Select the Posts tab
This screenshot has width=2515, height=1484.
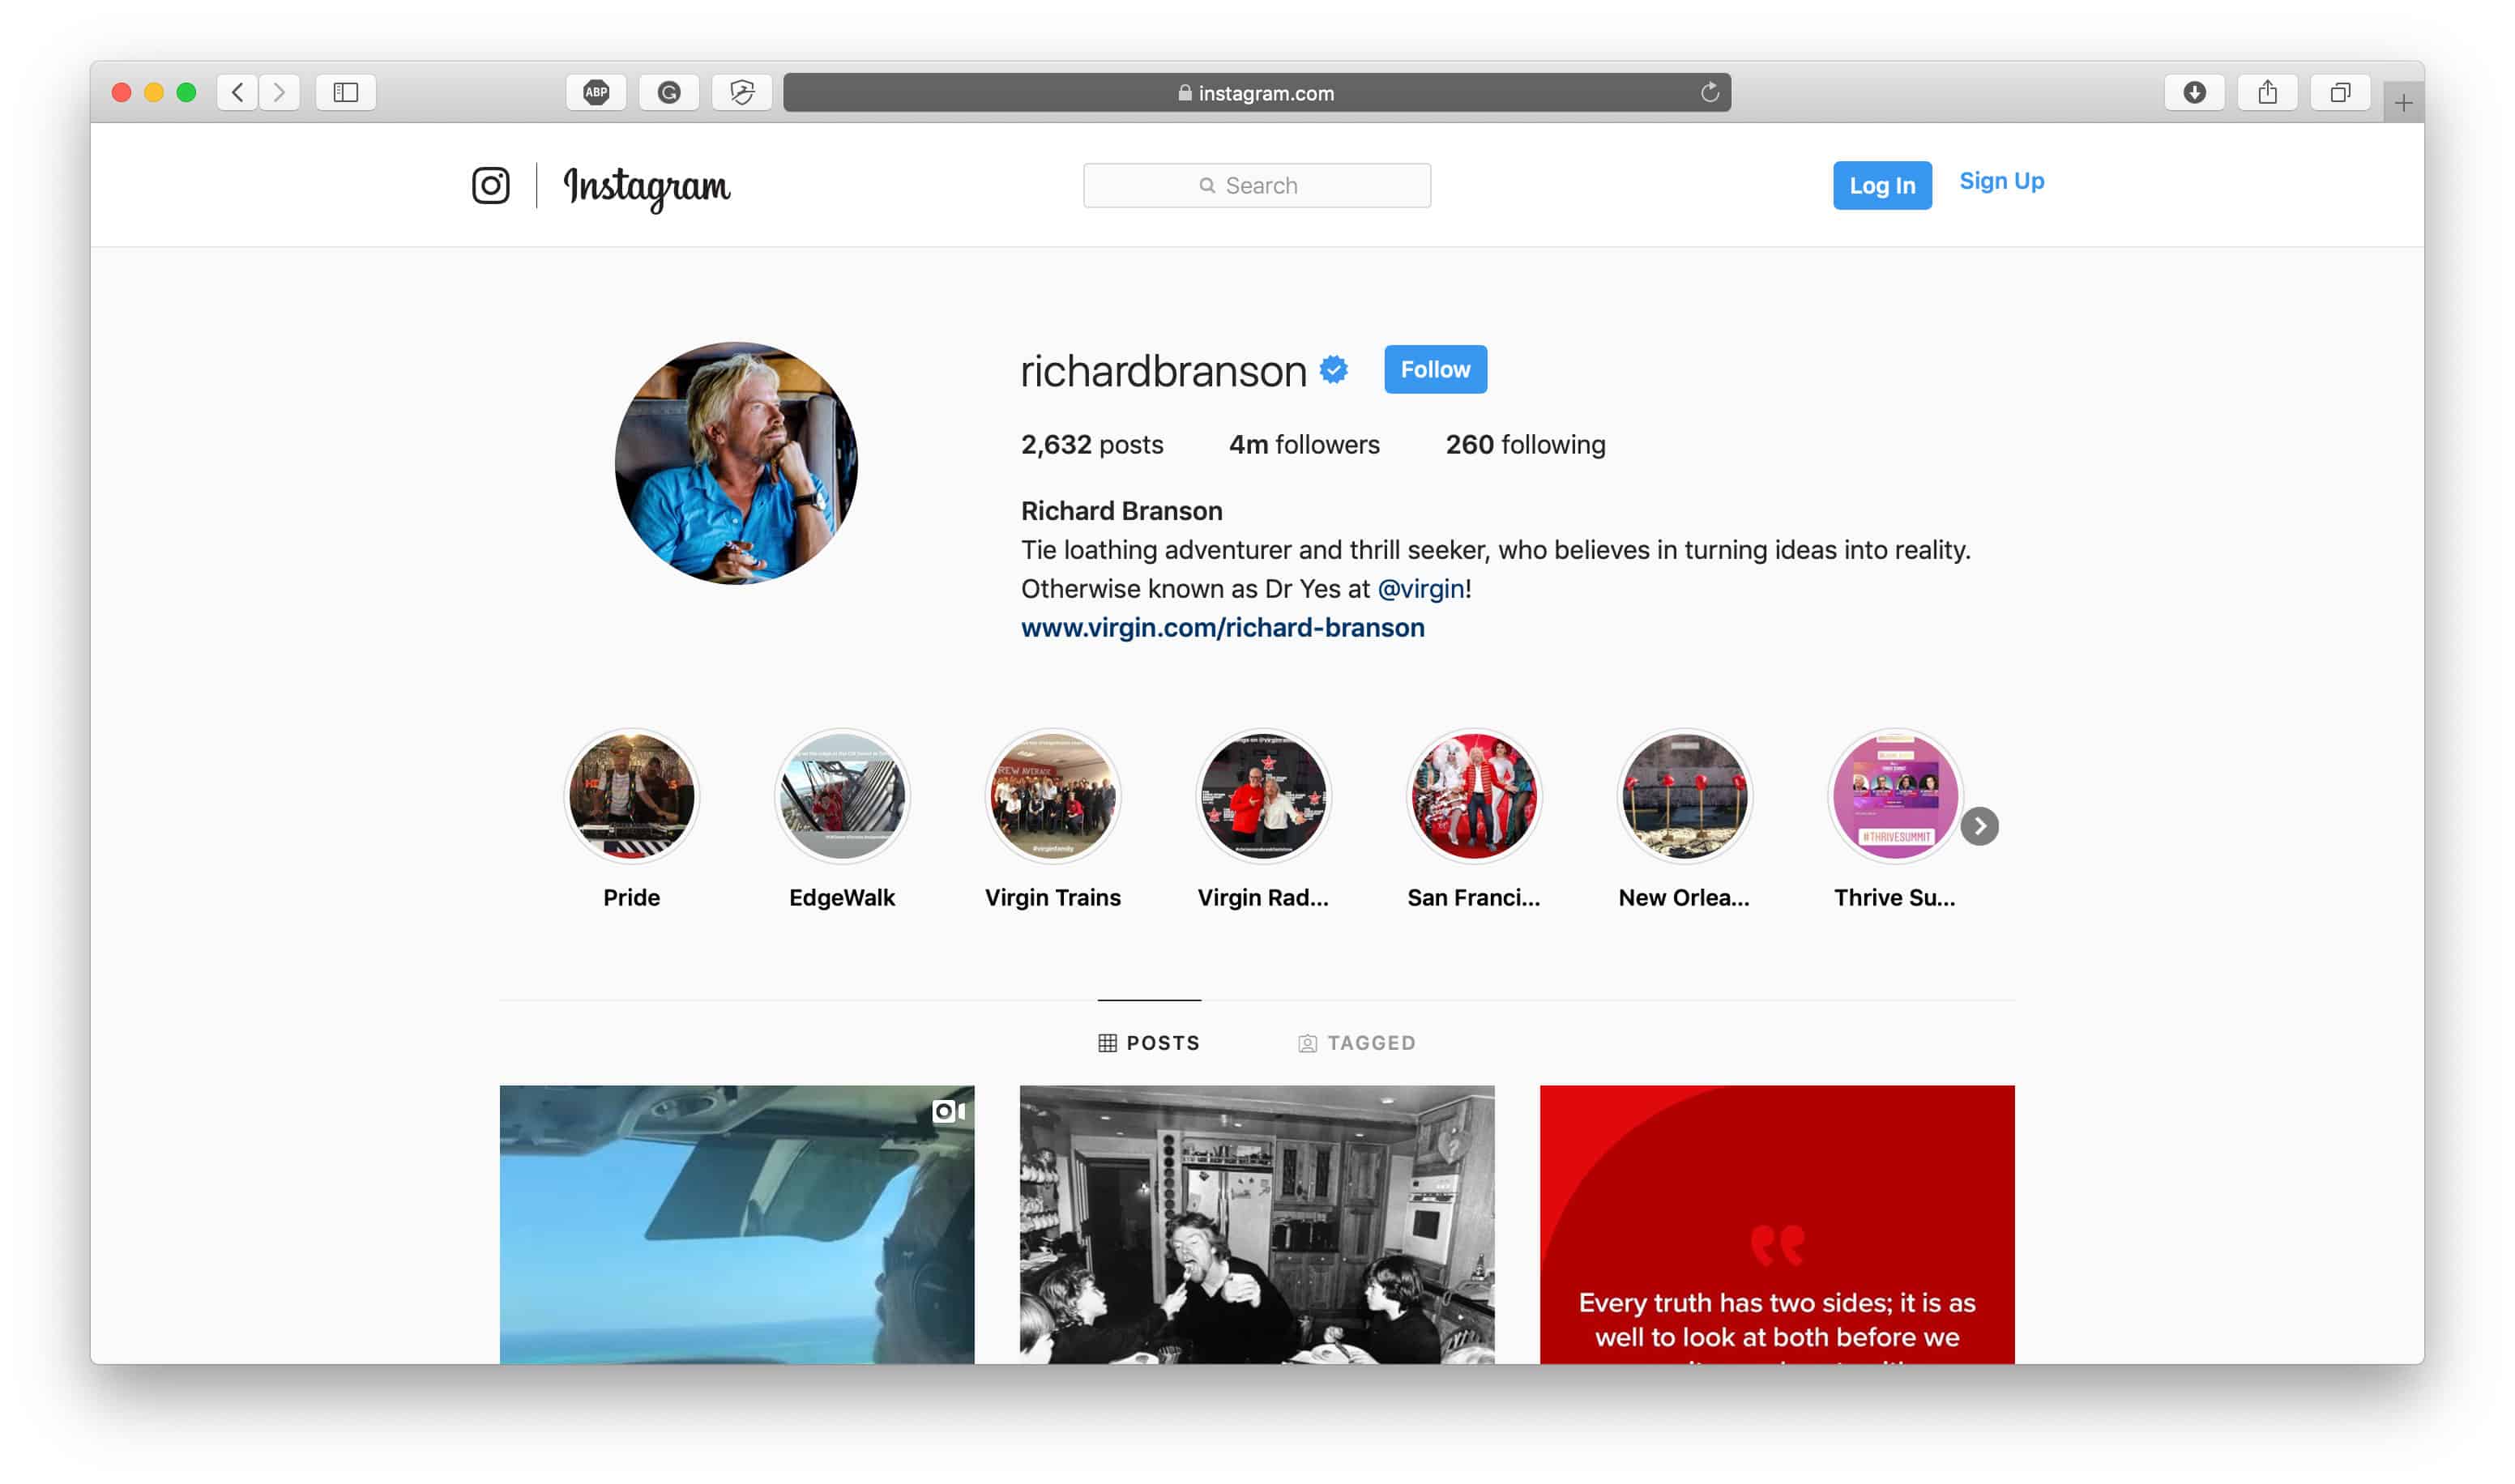[1148, 1043]
